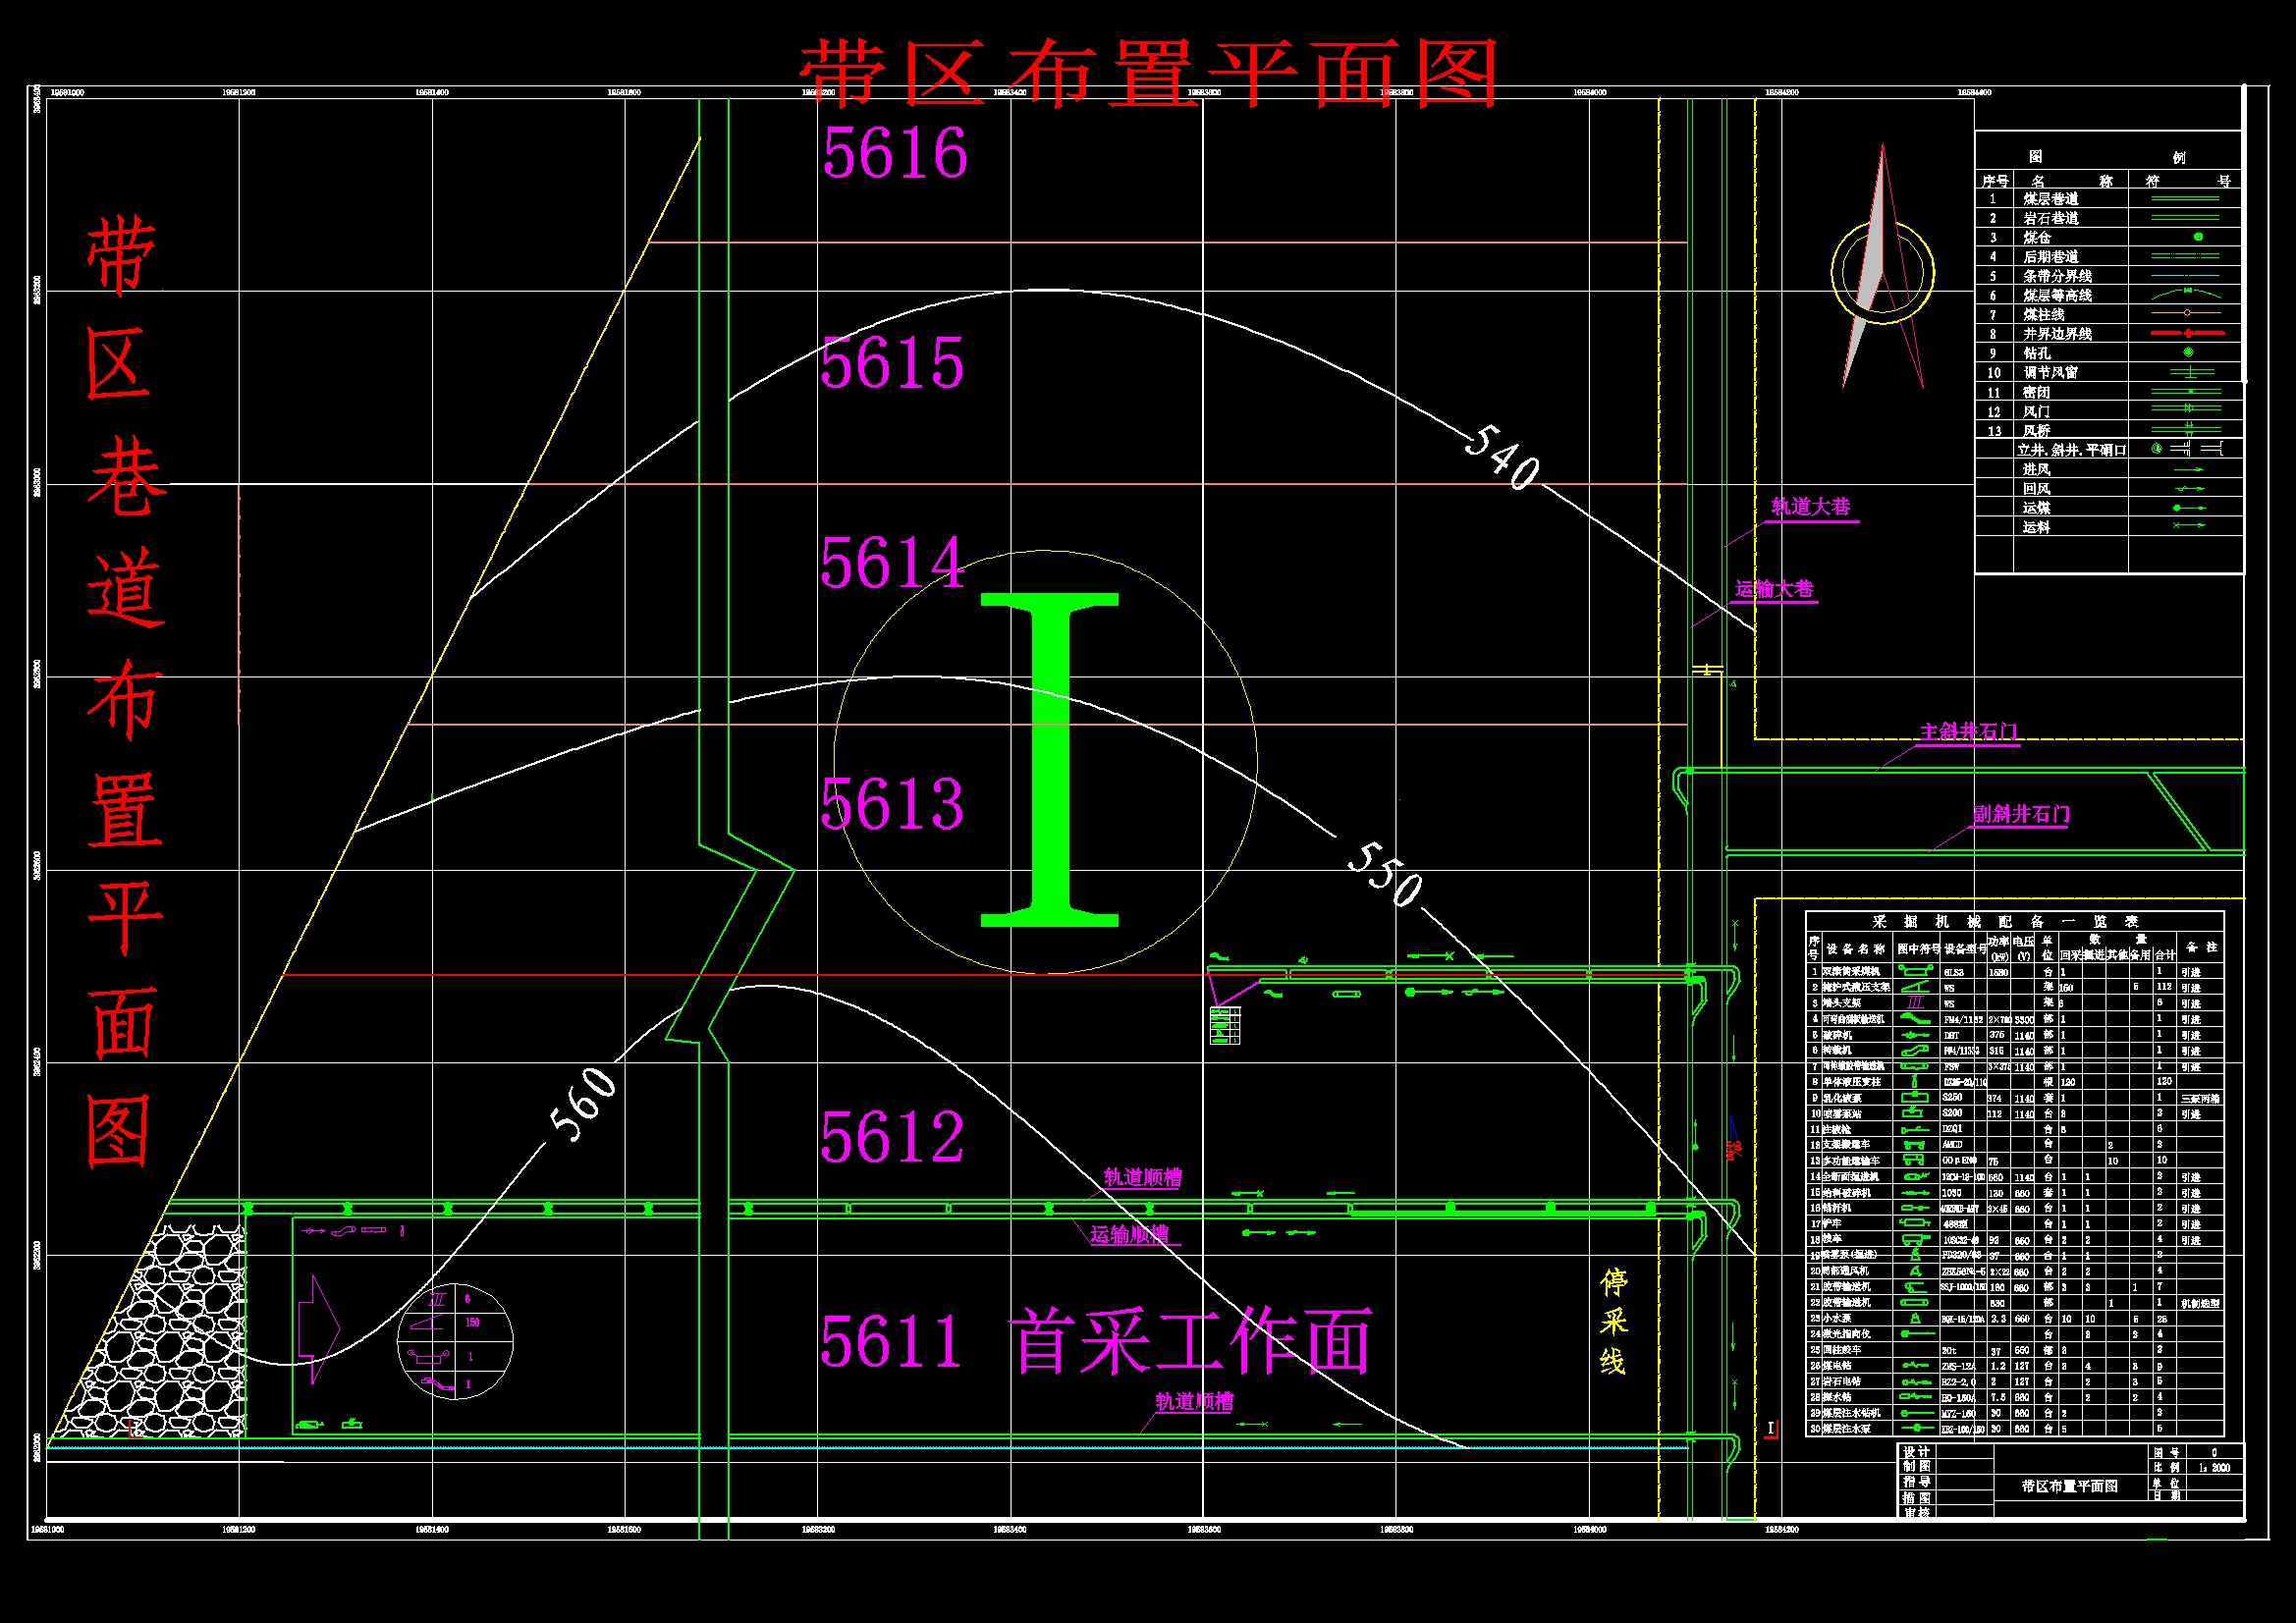
Task: Click the circled equipment detail callout in 5611
Action: pyautogui.click(x=455, y=1341)
